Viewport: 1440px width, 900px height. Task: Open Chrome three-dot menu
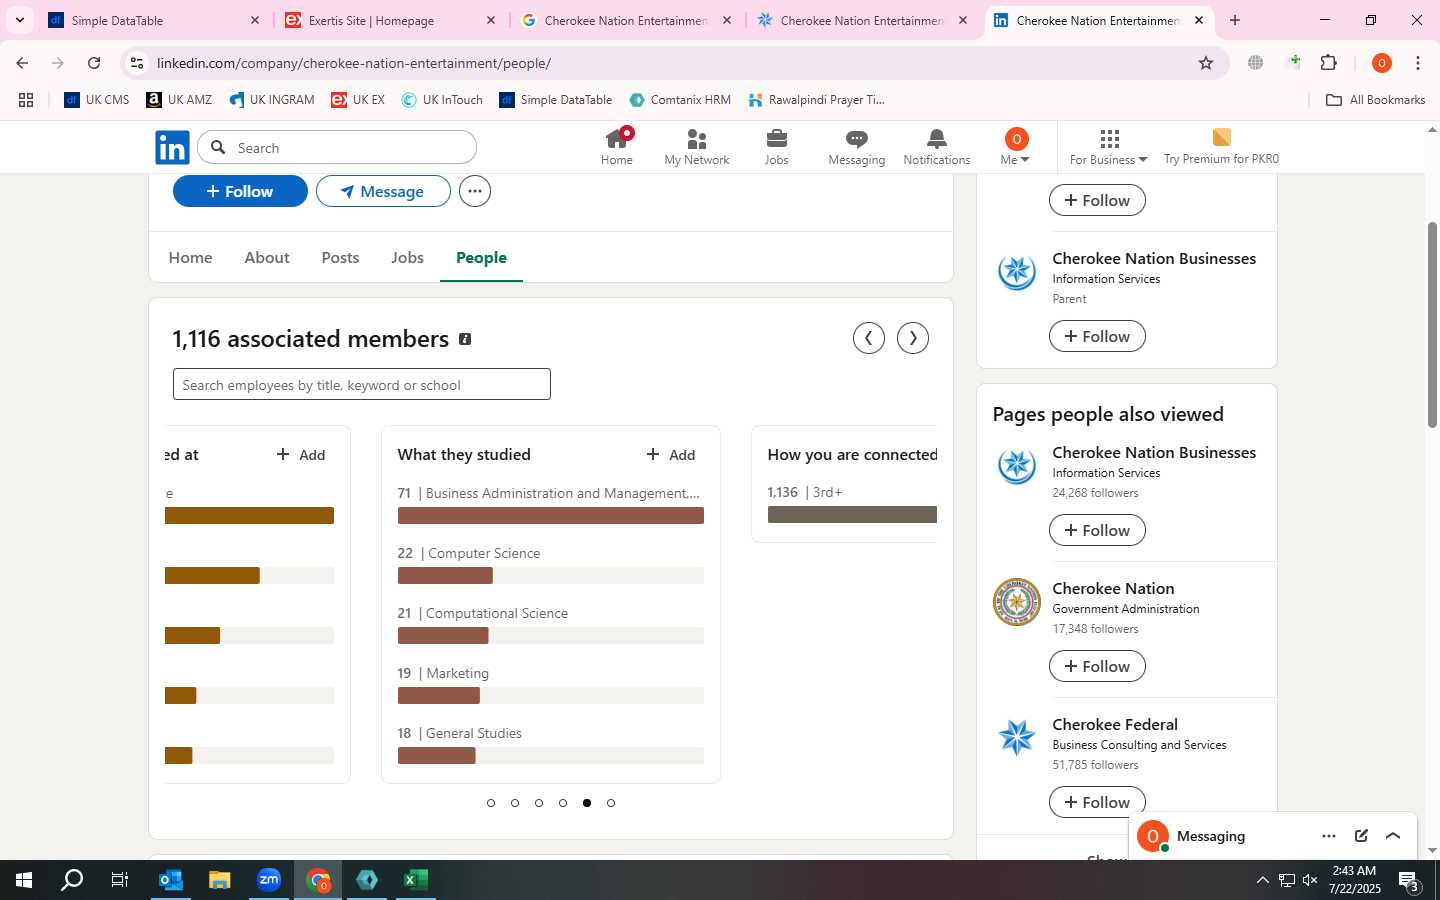coord(1418,63)
